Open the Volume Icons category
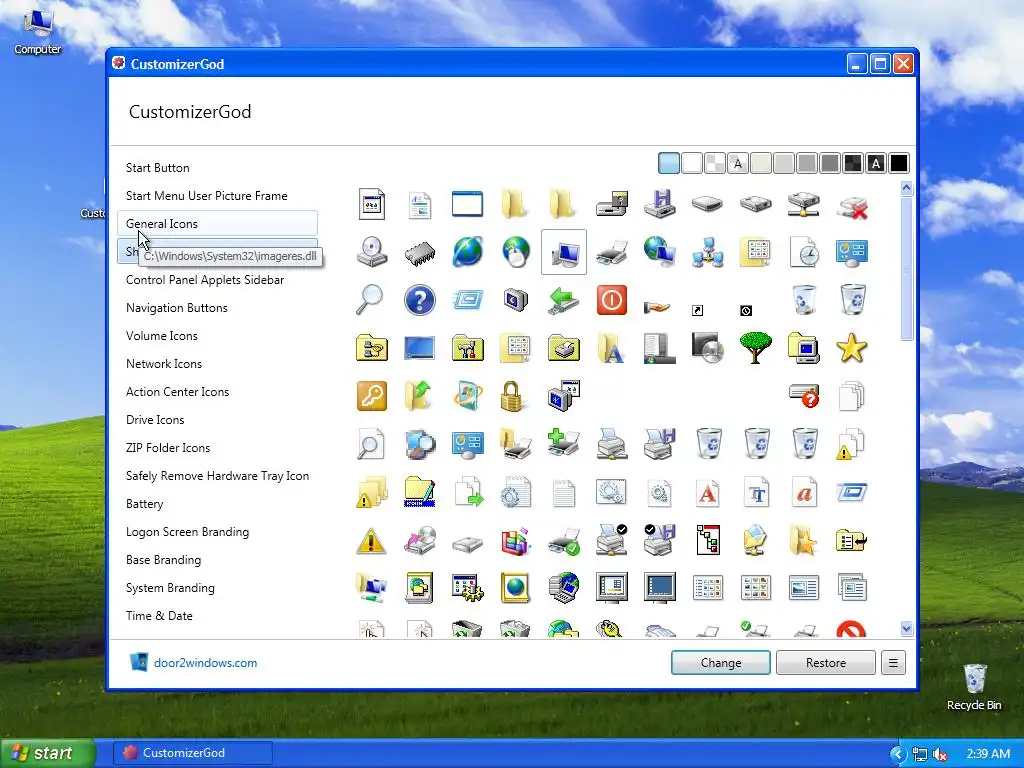This screenshot has height=768, width=1024. coord(161,336)
